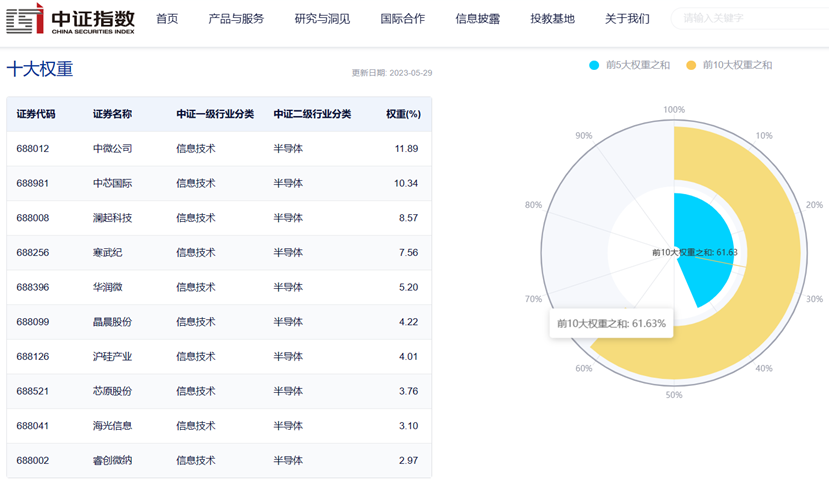Viewport: 829px width, 484px height.
Task: Click security name 寒武纪
Action: [108, 253]
